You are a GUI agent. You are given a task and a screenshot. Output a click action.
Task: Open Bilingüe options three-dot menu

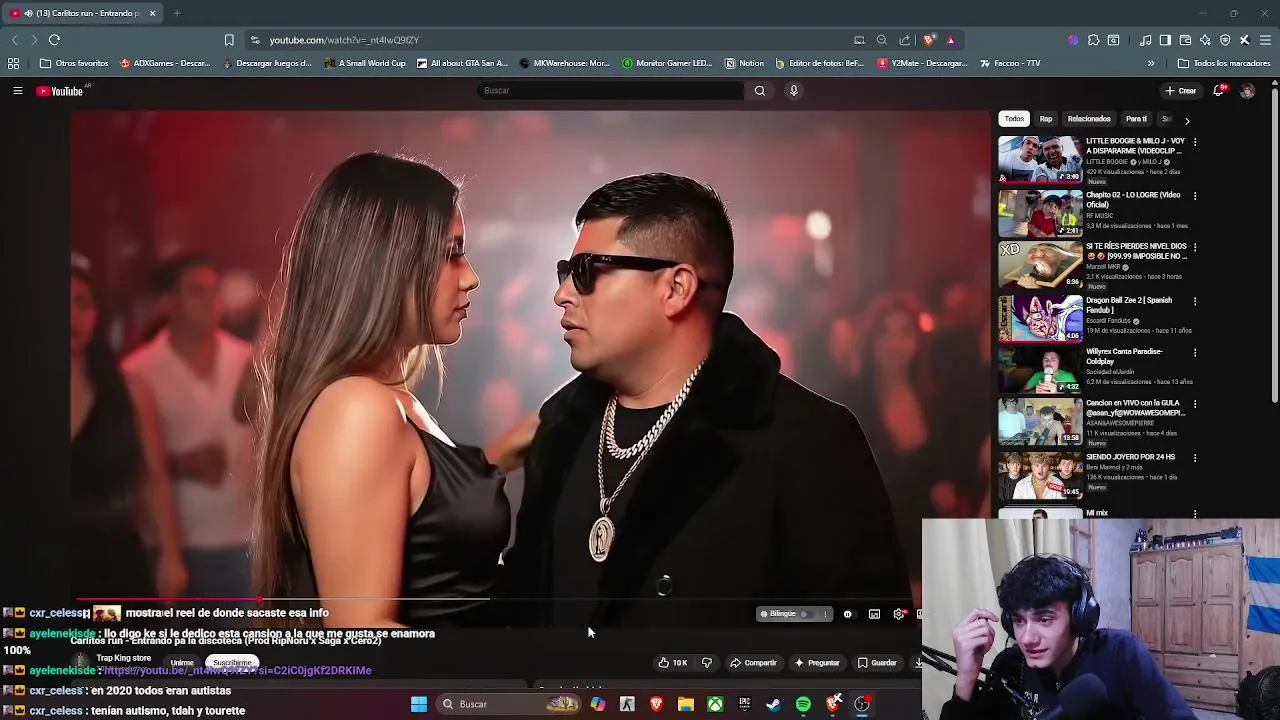click(x=825, y=614)
